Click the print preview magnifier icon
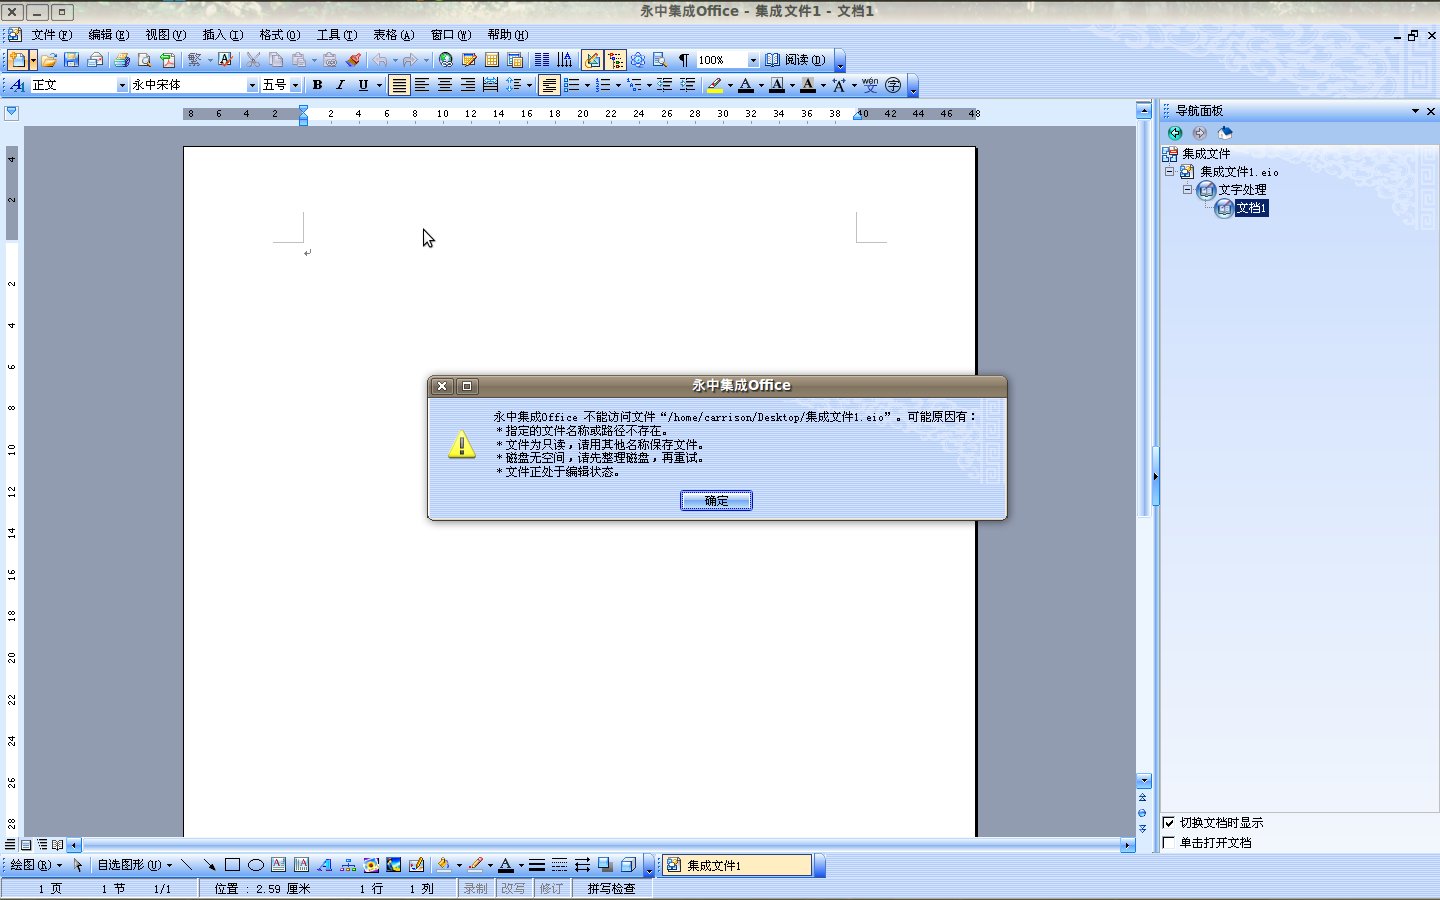 point(144,60)
